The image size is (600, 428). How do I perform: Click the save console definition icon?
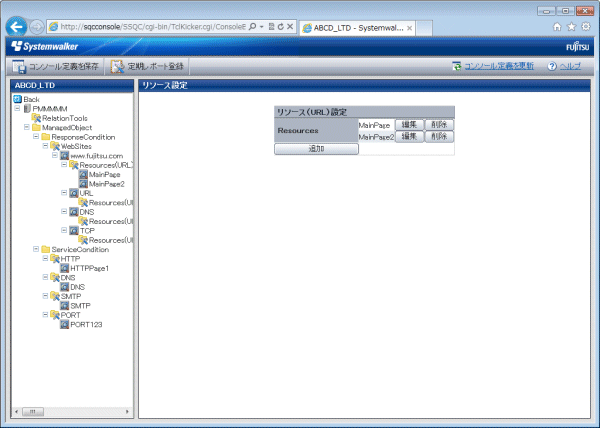point(19,67)
